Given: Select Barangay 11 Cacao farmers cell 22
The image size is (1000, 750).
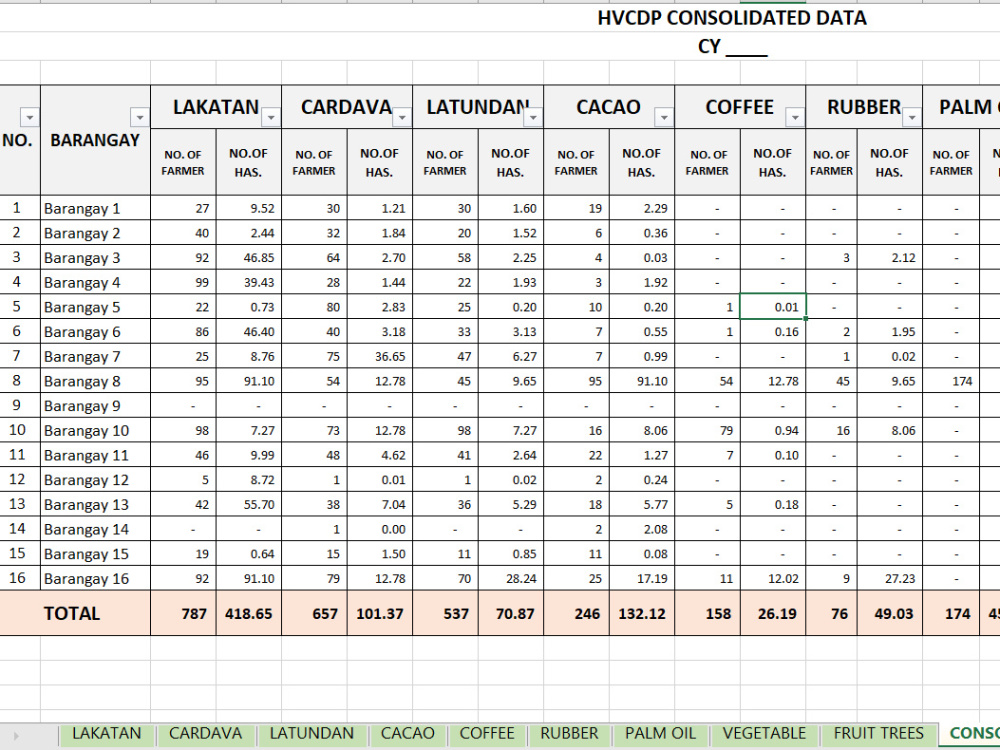Looking at the screenshot, I should [x=577, y=455].
